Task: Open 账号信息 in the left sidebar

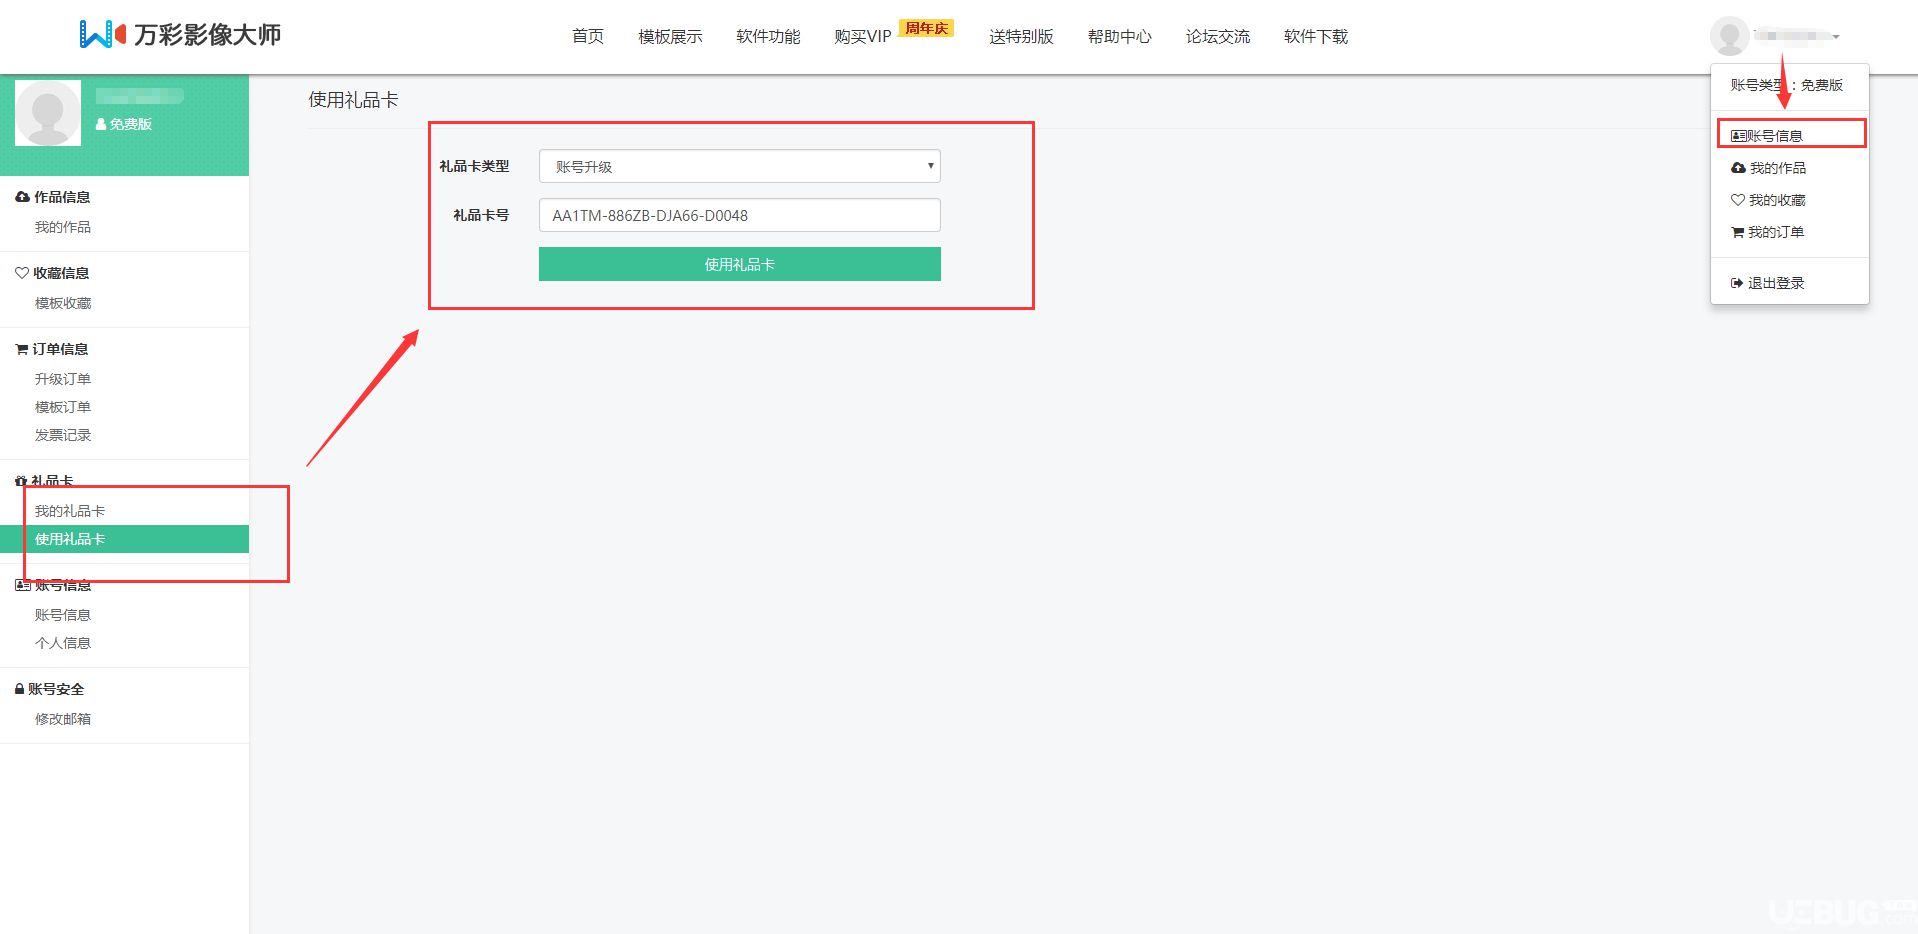Action: [x=63, y=615]
